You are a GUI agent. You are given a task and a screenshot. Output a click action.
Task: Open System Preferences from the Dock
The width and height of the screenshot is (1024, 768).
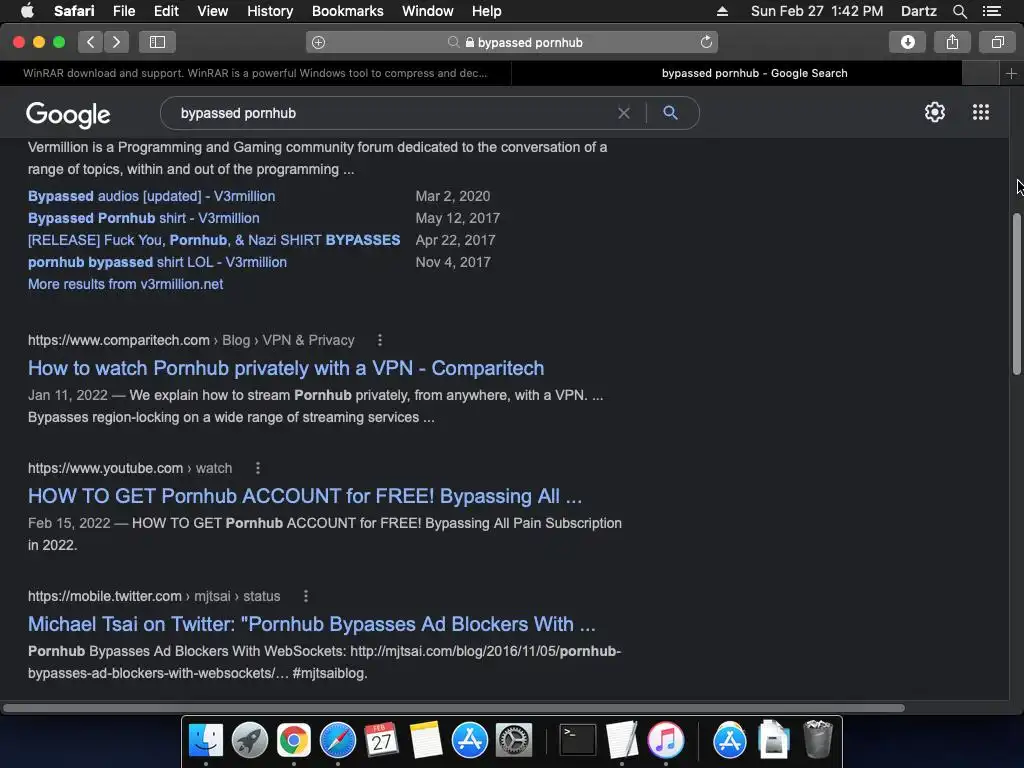pos(514,741)
